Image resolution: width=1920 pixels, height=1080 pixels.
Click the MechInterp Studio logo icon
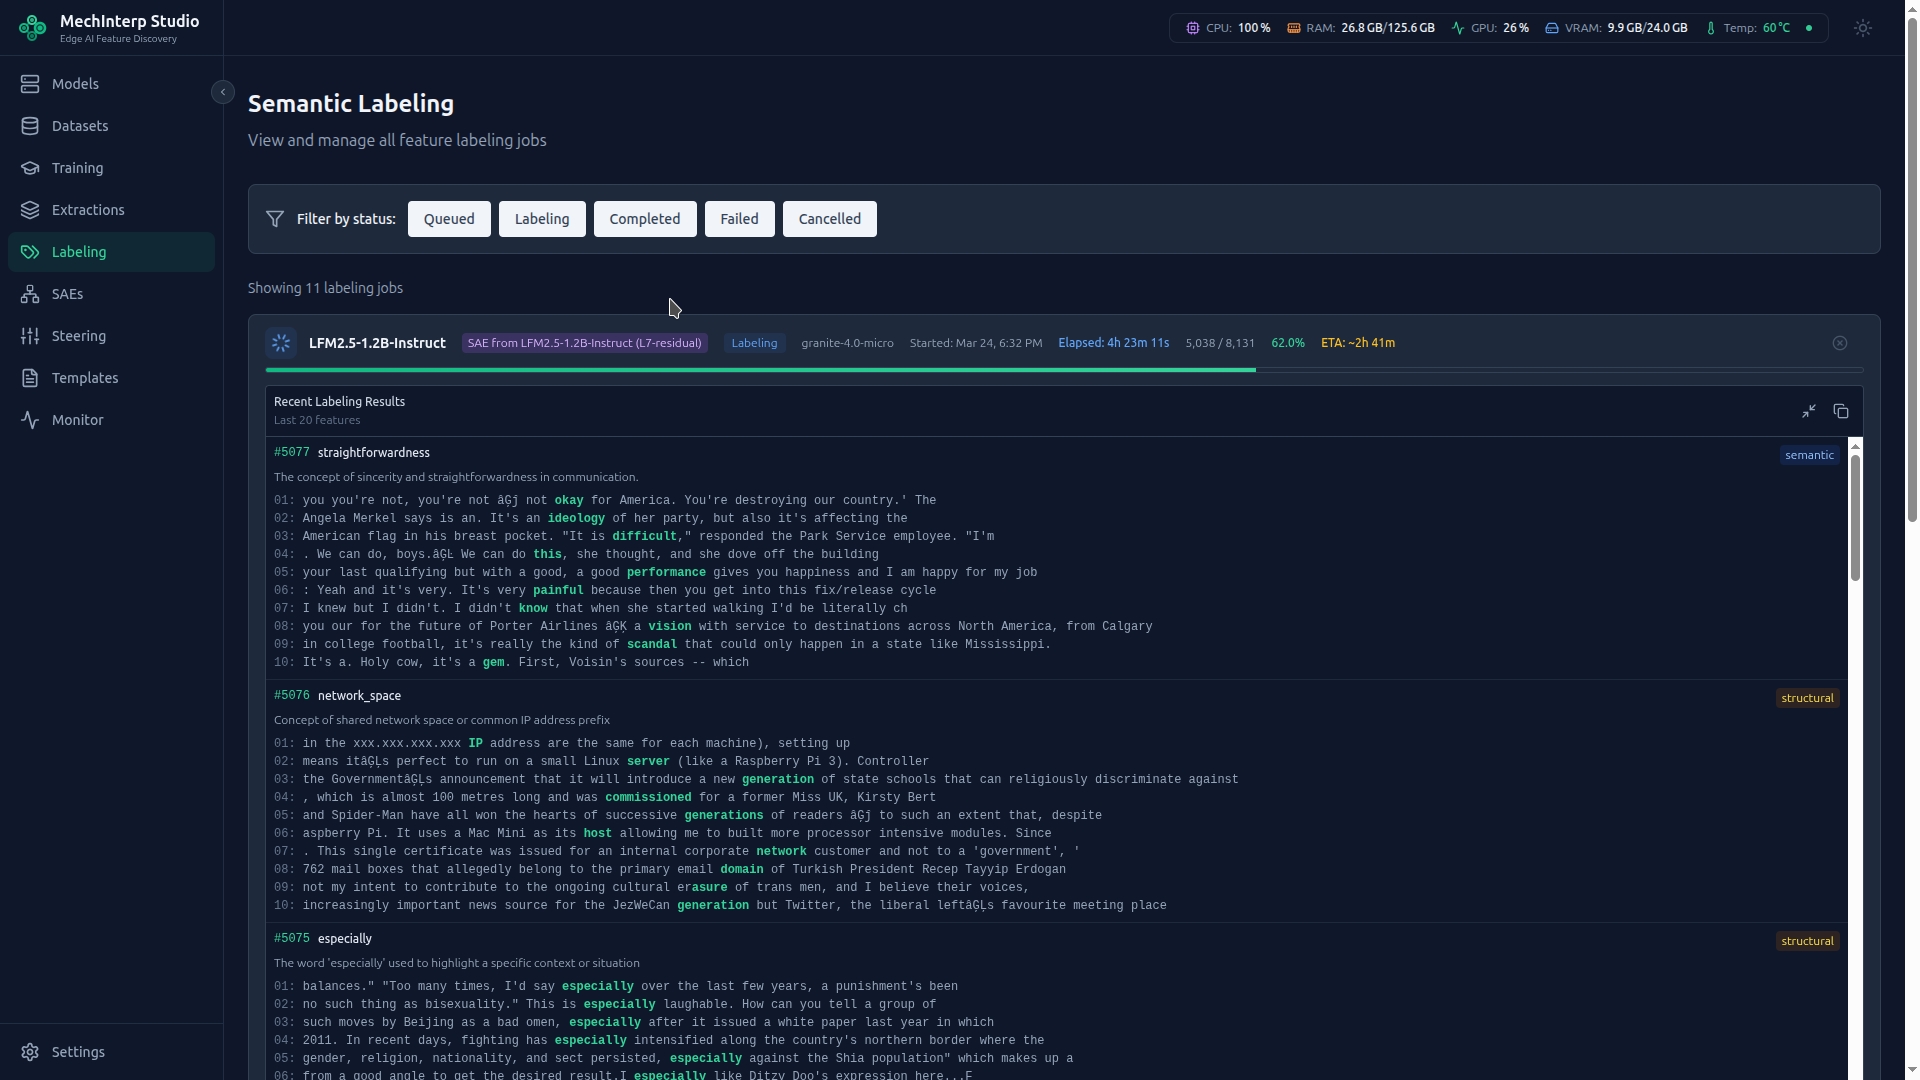pos(32,28)
